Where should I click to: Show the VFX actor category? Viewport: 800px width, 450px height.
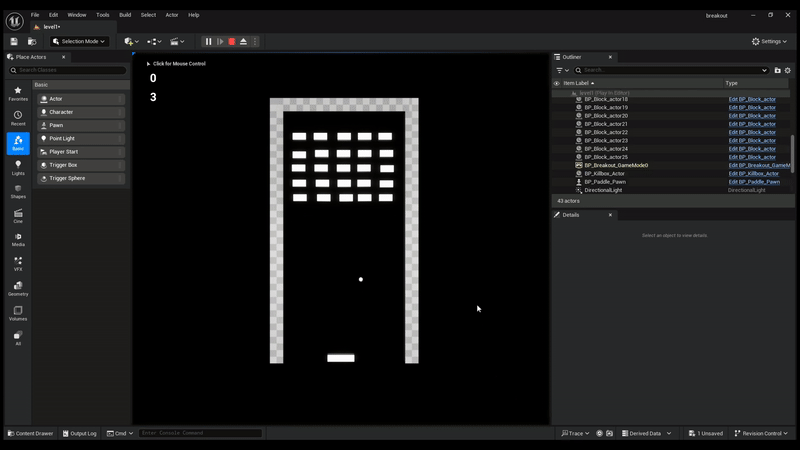(x=18, y=264)
